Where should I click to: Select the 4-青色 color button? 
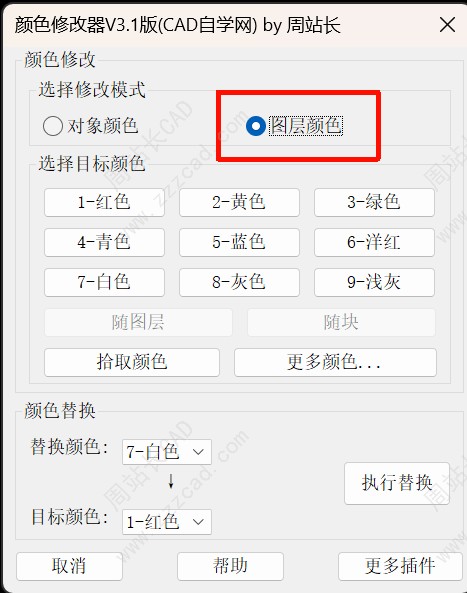[x=104, y=242]
